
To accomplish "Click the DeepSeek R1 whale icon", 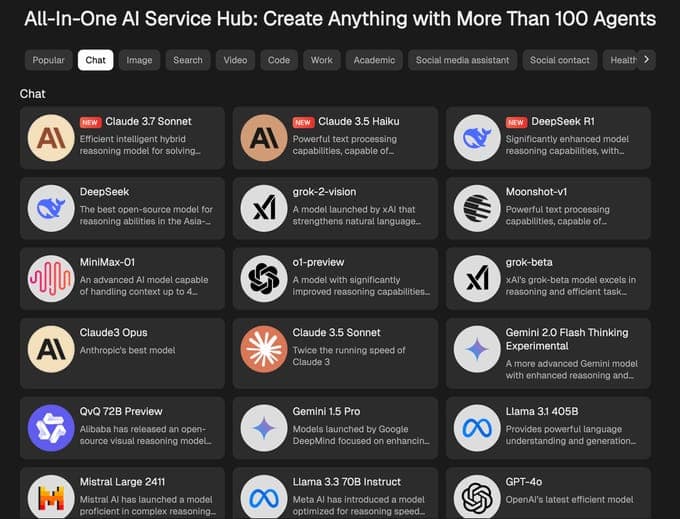I will pyautogui.click(x=477, y=138).
